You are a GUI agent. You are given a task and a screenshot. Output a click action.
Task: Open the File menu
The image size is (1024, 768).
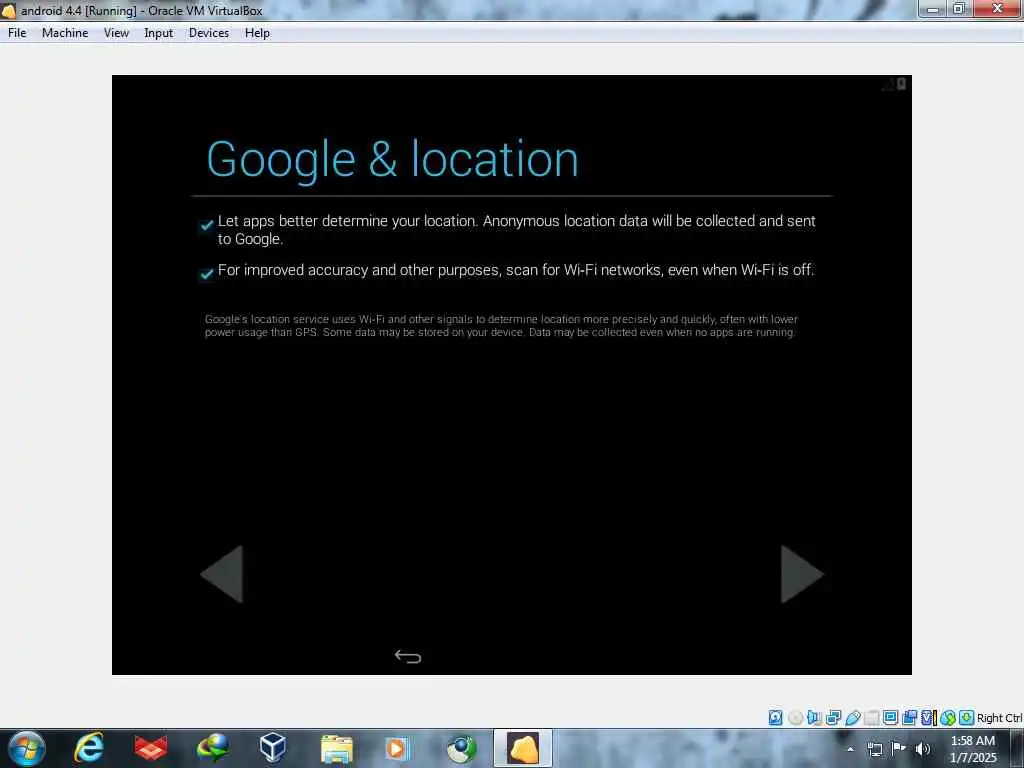pyautogui.click(x=17, y=33)
